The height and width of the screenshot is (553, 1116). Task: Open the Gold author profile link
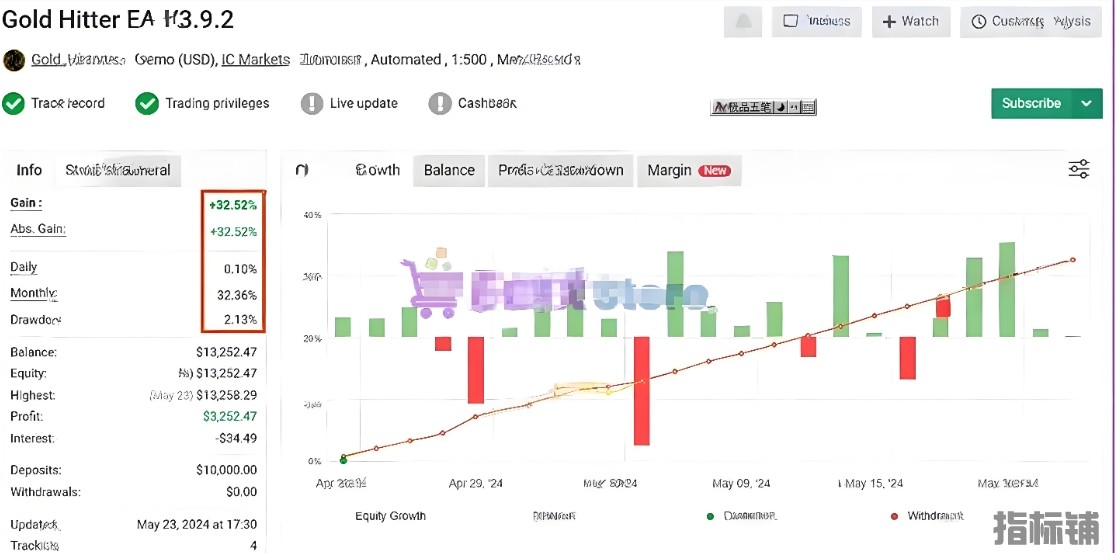78,60
